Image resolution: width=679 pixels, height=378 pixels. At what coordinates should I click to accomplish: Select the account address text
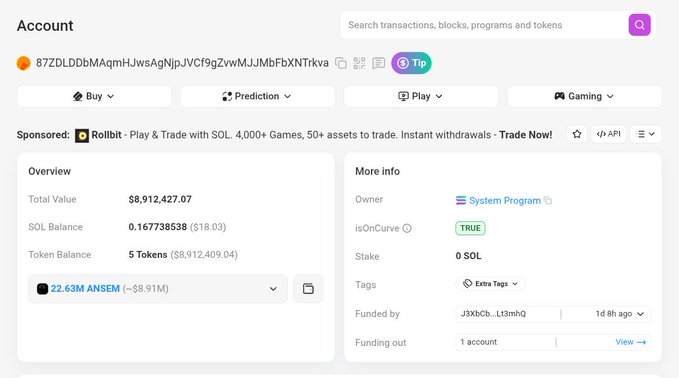tap(182, 63)
